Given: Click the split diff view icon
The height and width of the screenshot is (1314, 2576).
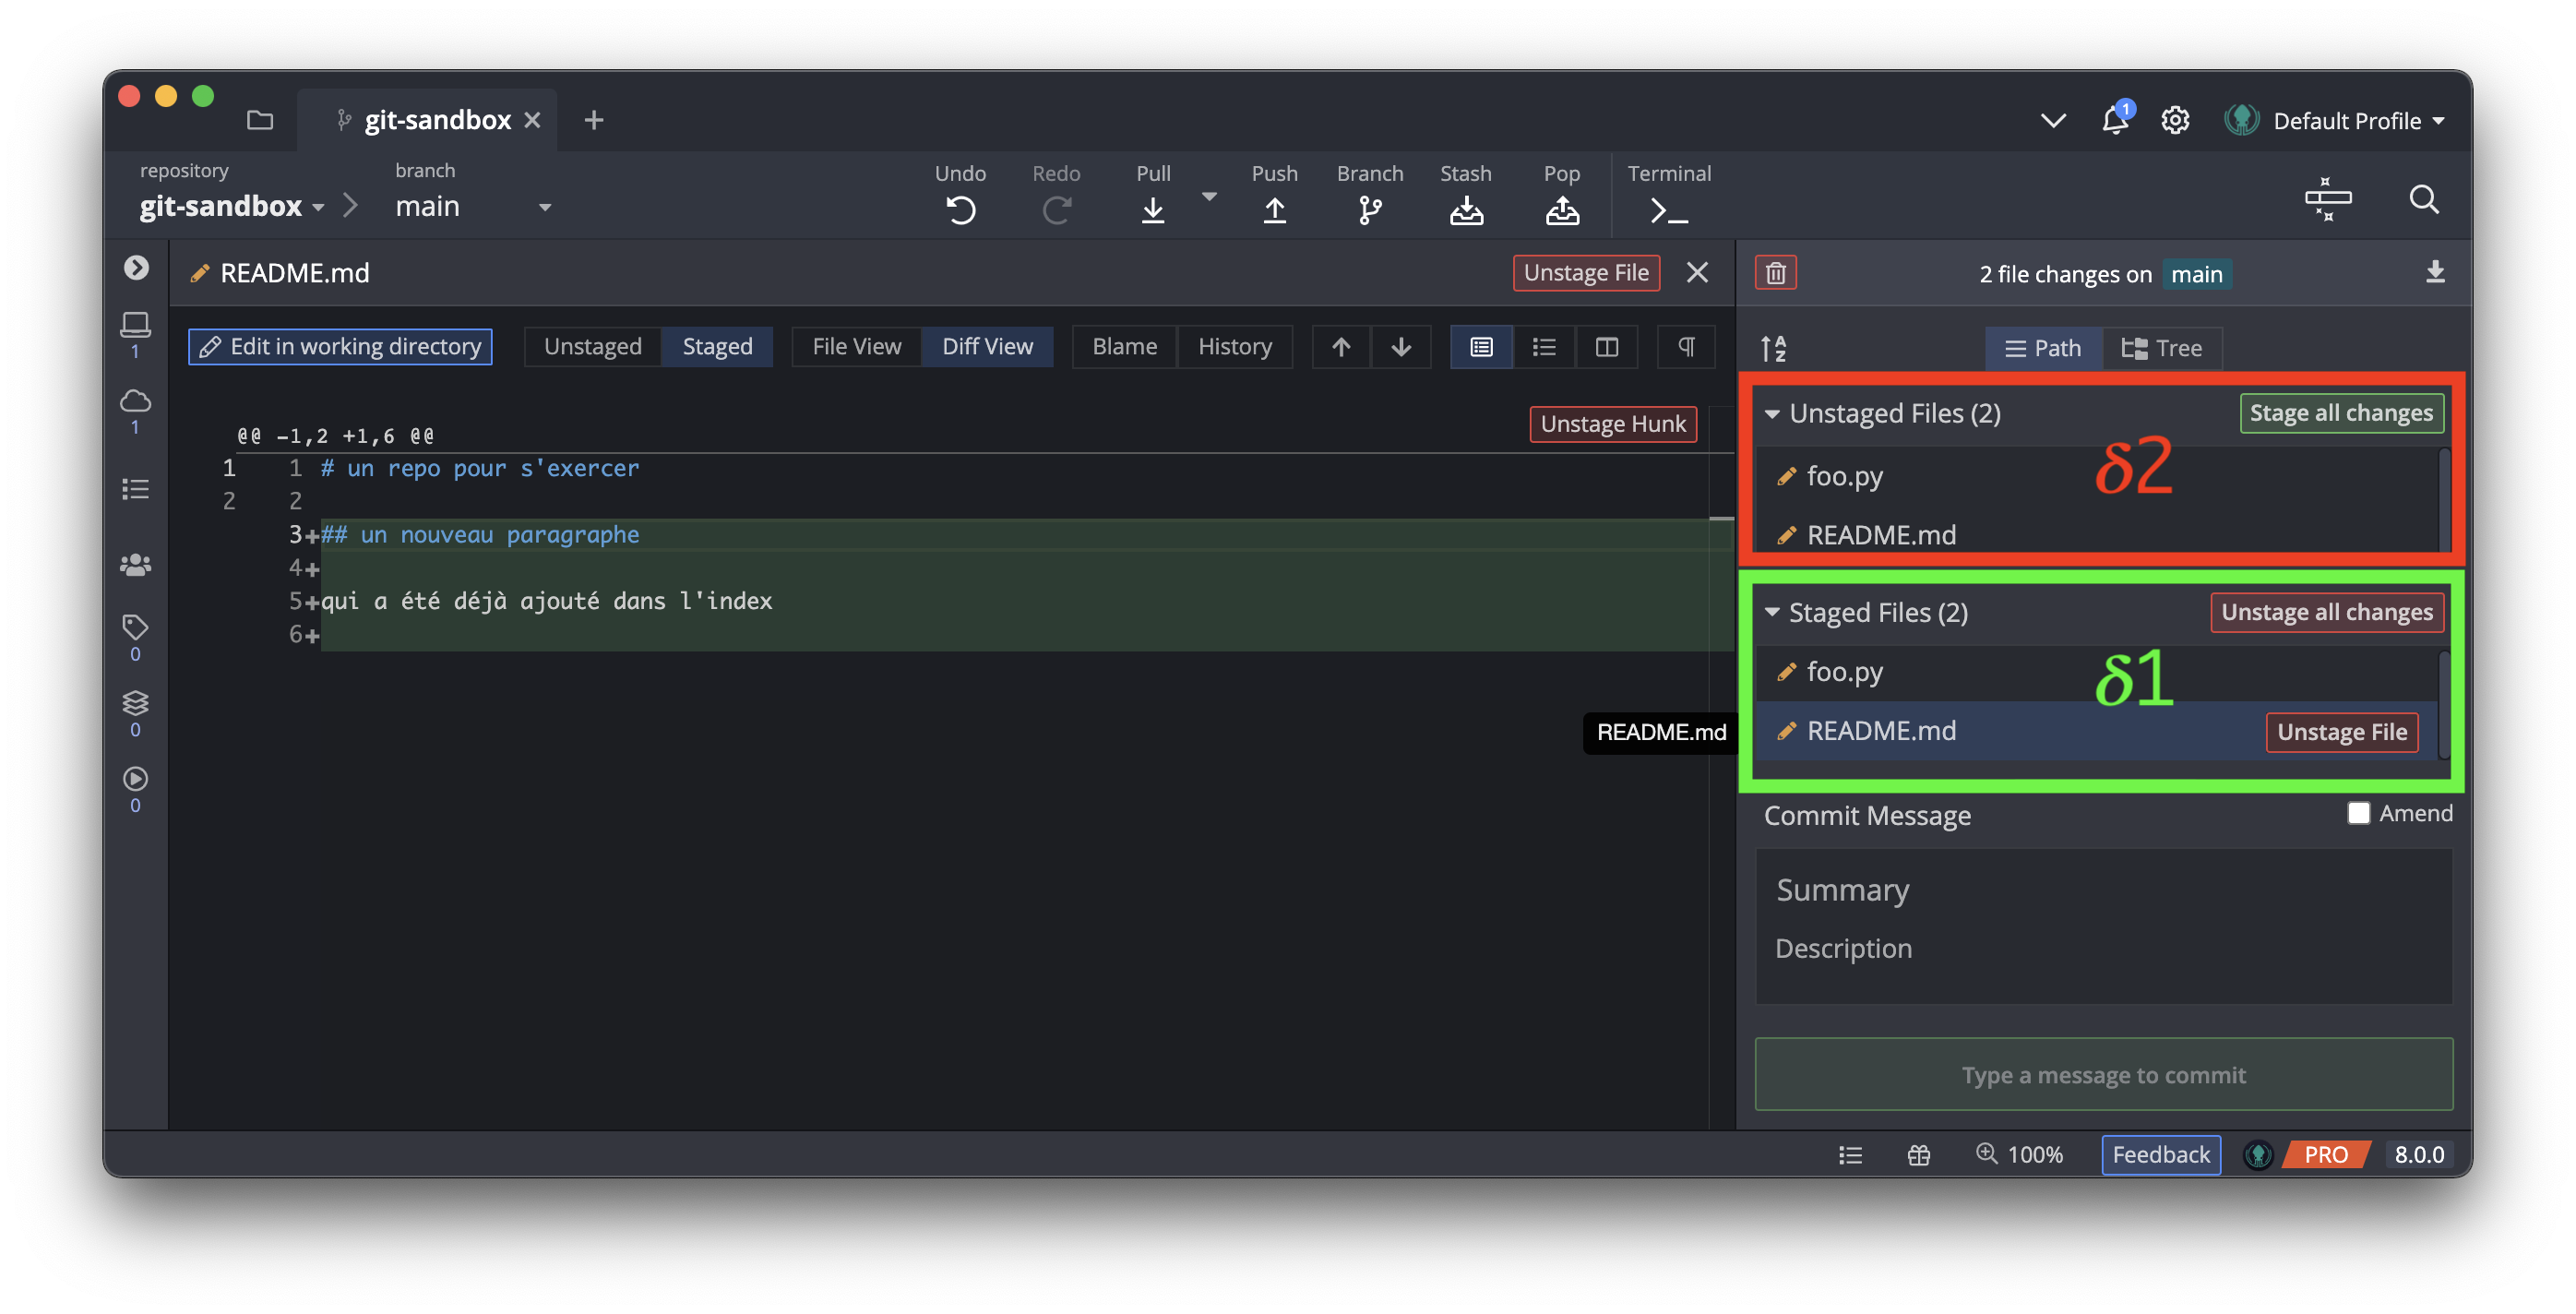Looking at the screenshot, I should (1606, 347).
